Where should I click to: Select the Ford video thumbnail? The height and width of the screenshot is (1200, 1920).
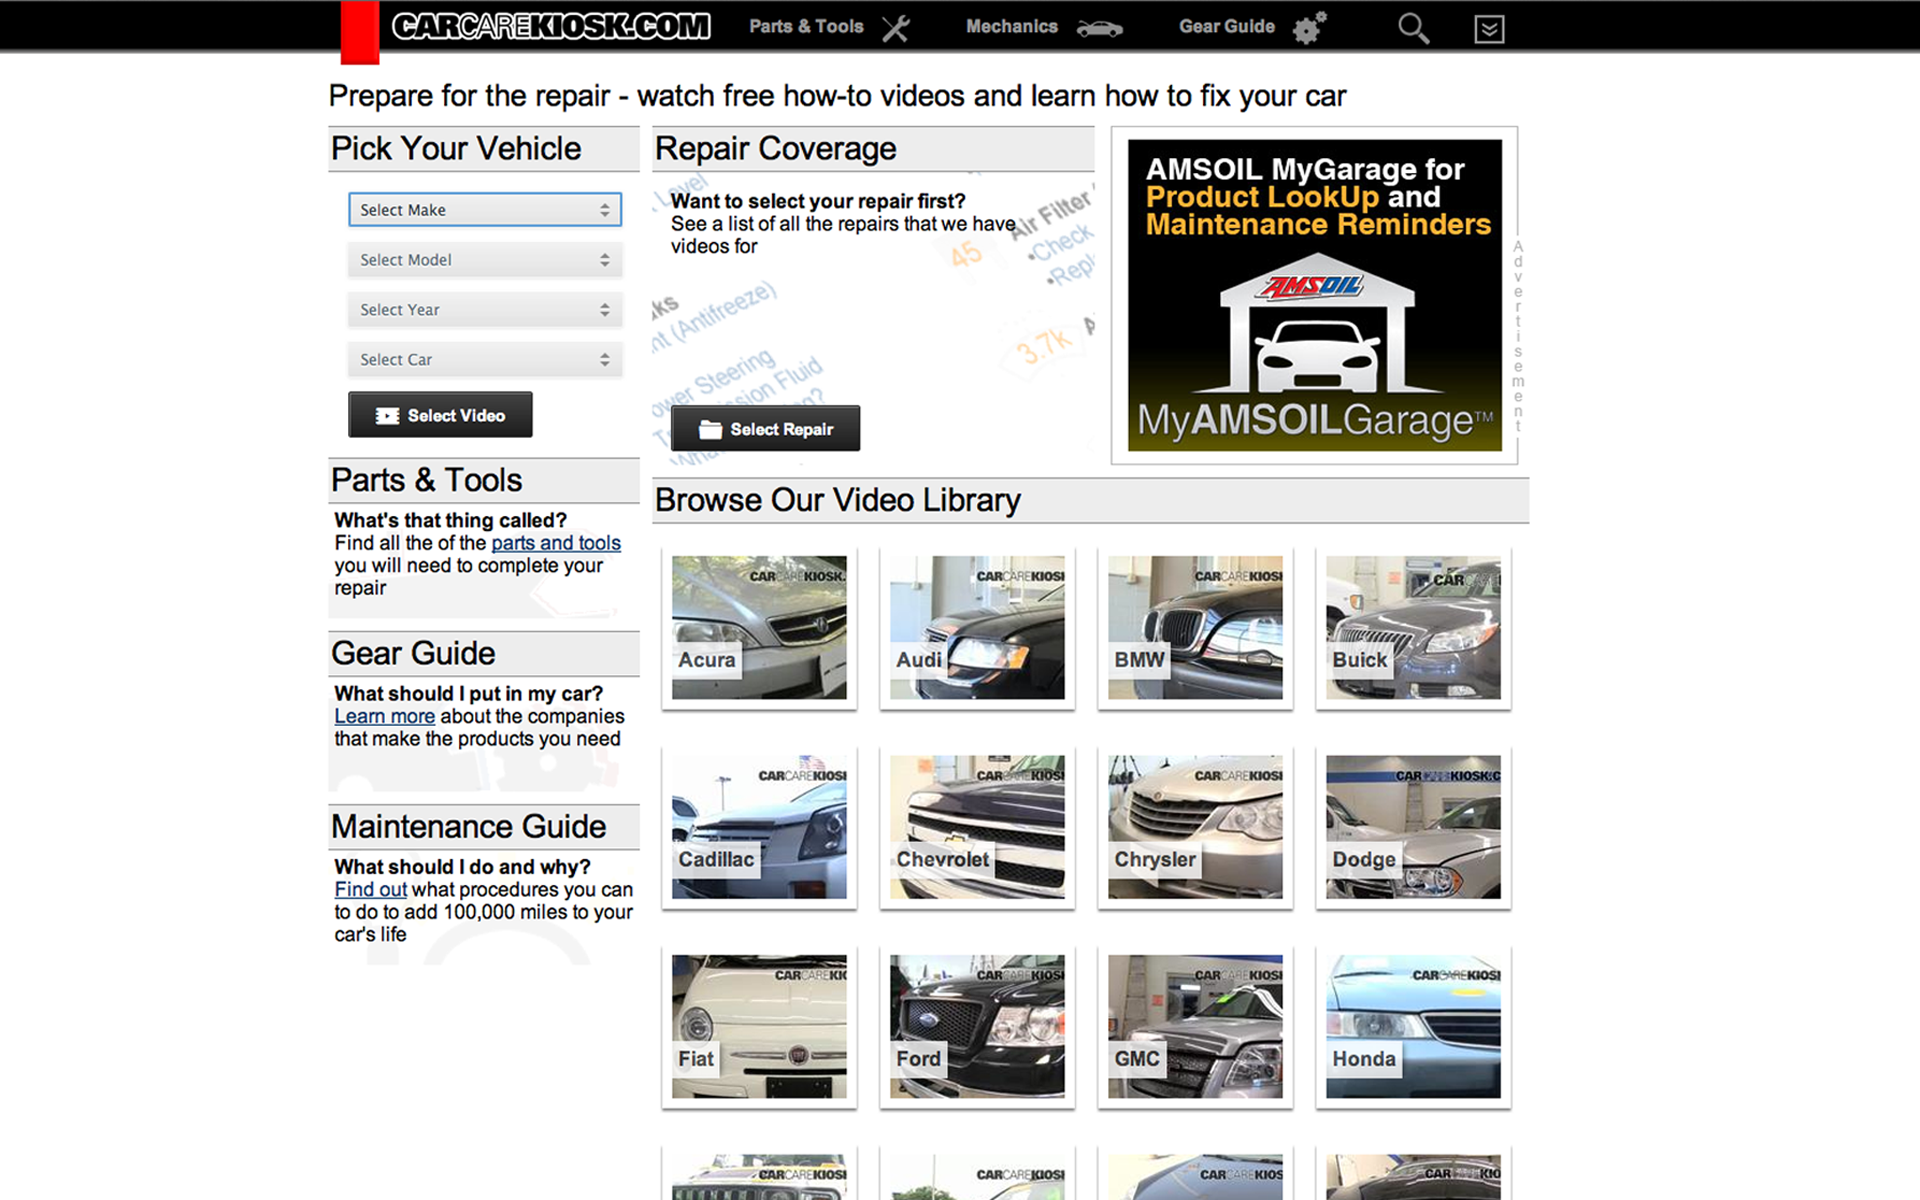tap(977, 1026)
